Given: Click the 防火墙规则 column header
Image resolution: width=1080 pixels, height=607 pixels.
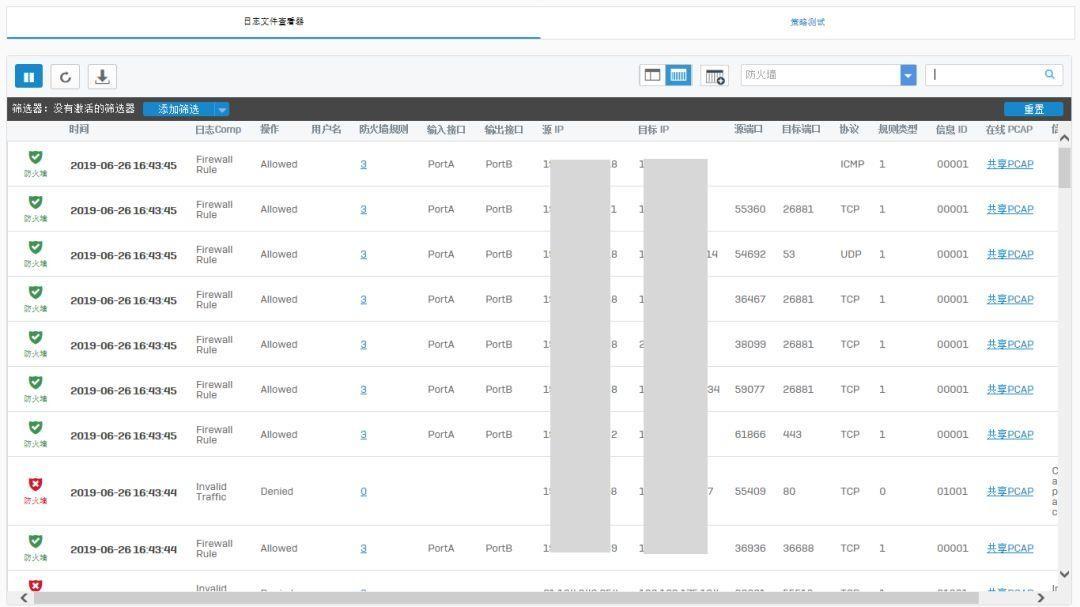Looking at the screenshot, I should (384, 129).
